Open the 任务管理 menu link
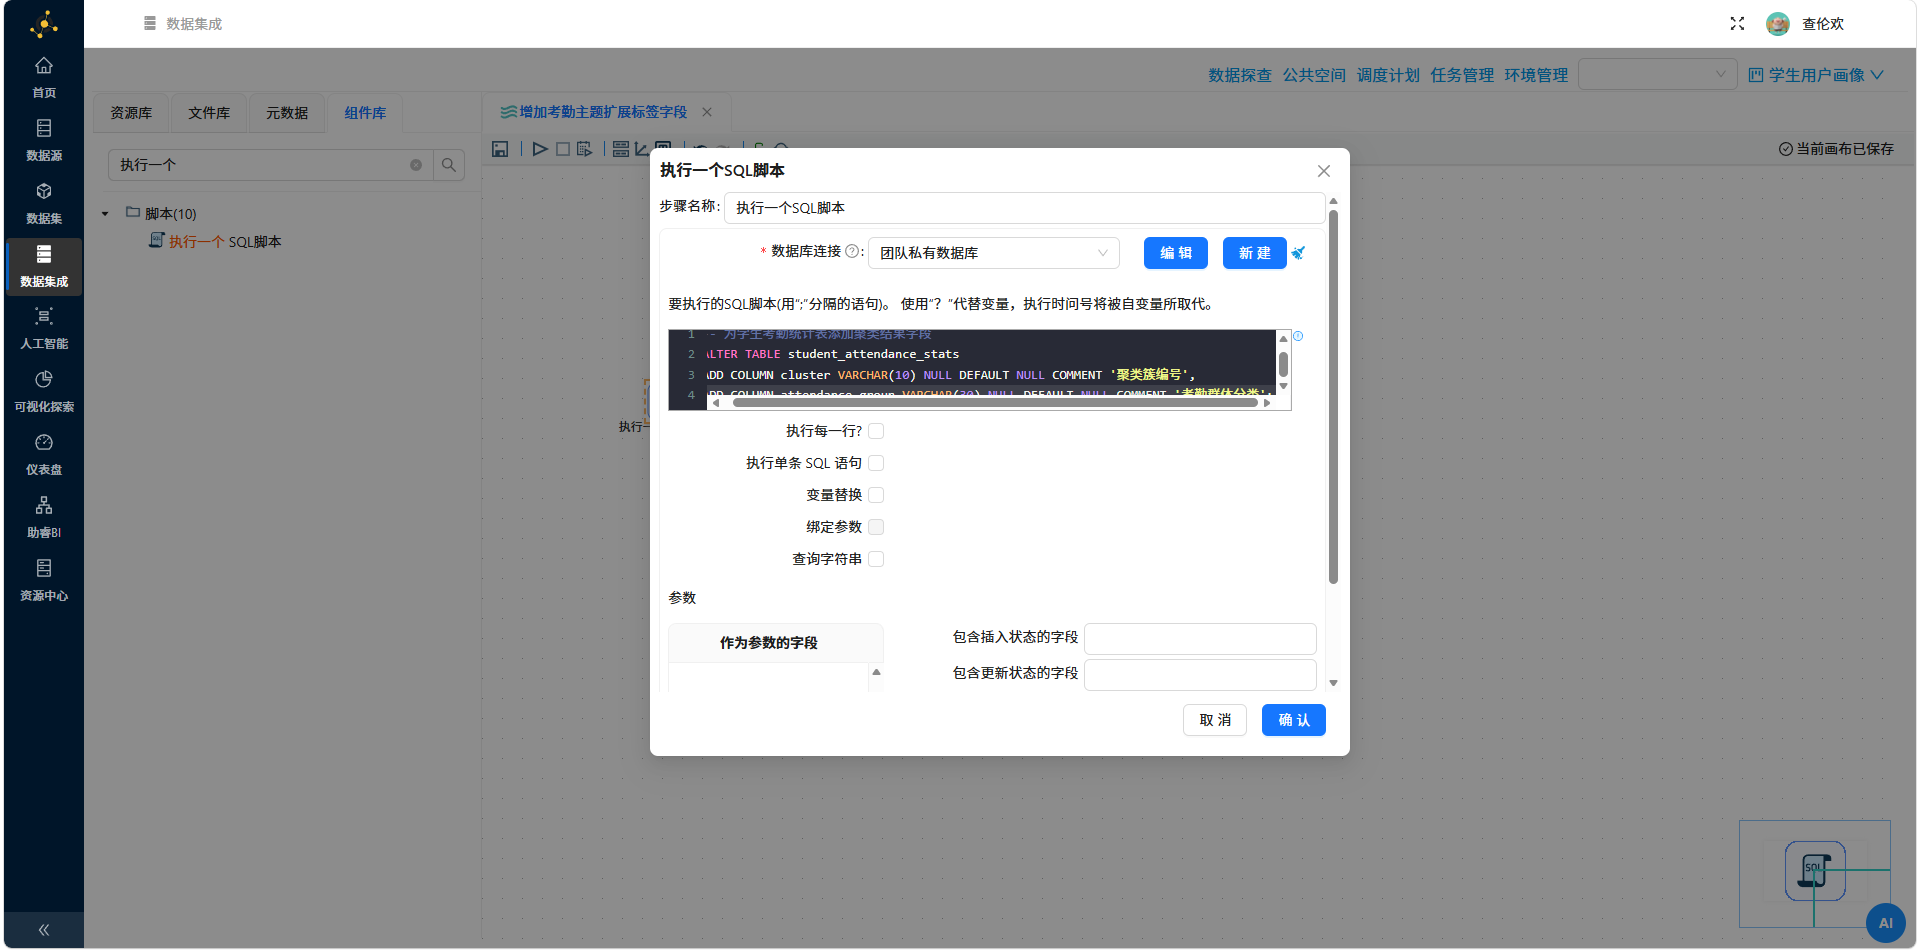 point(1462,75)
